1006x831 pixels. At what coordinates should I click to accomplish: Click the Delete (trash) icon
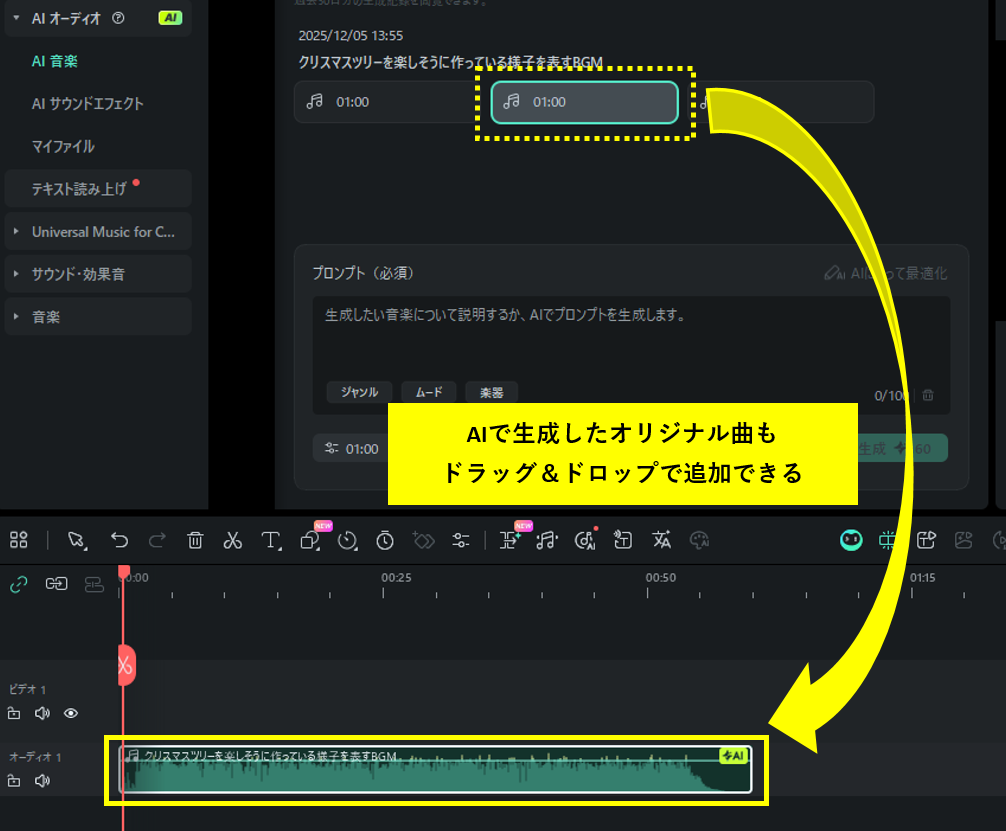click(x=195, y=540)
